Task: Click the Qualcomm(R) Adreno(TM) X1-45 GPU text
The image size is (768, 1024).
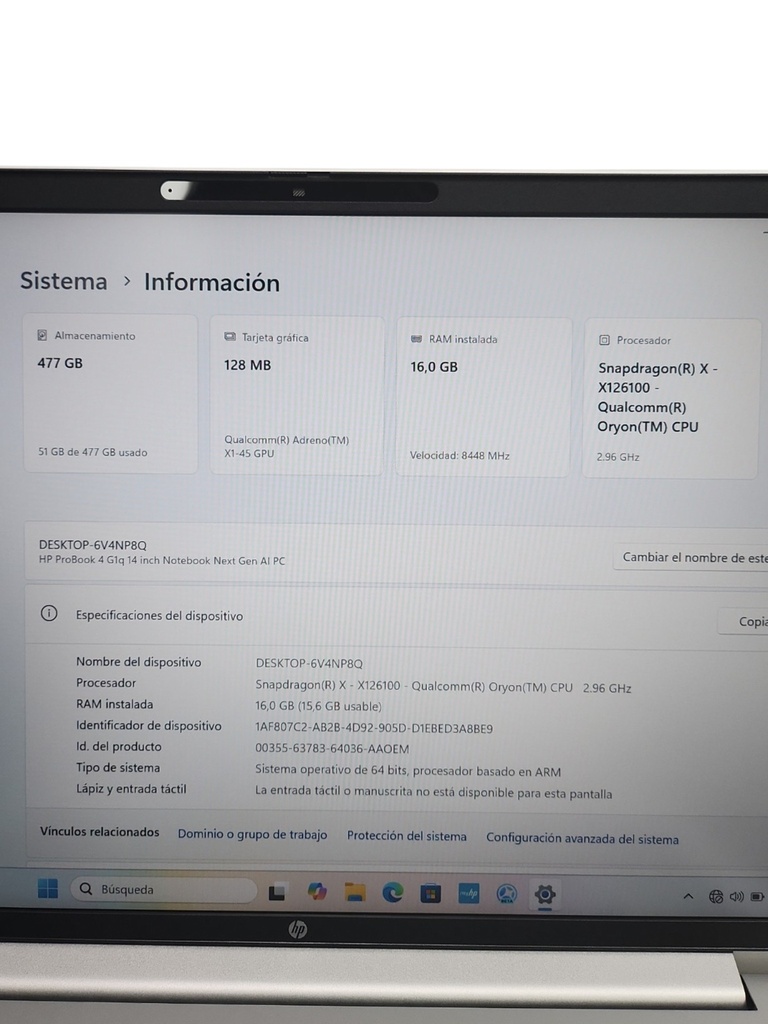Action: (x=287, y=447)
